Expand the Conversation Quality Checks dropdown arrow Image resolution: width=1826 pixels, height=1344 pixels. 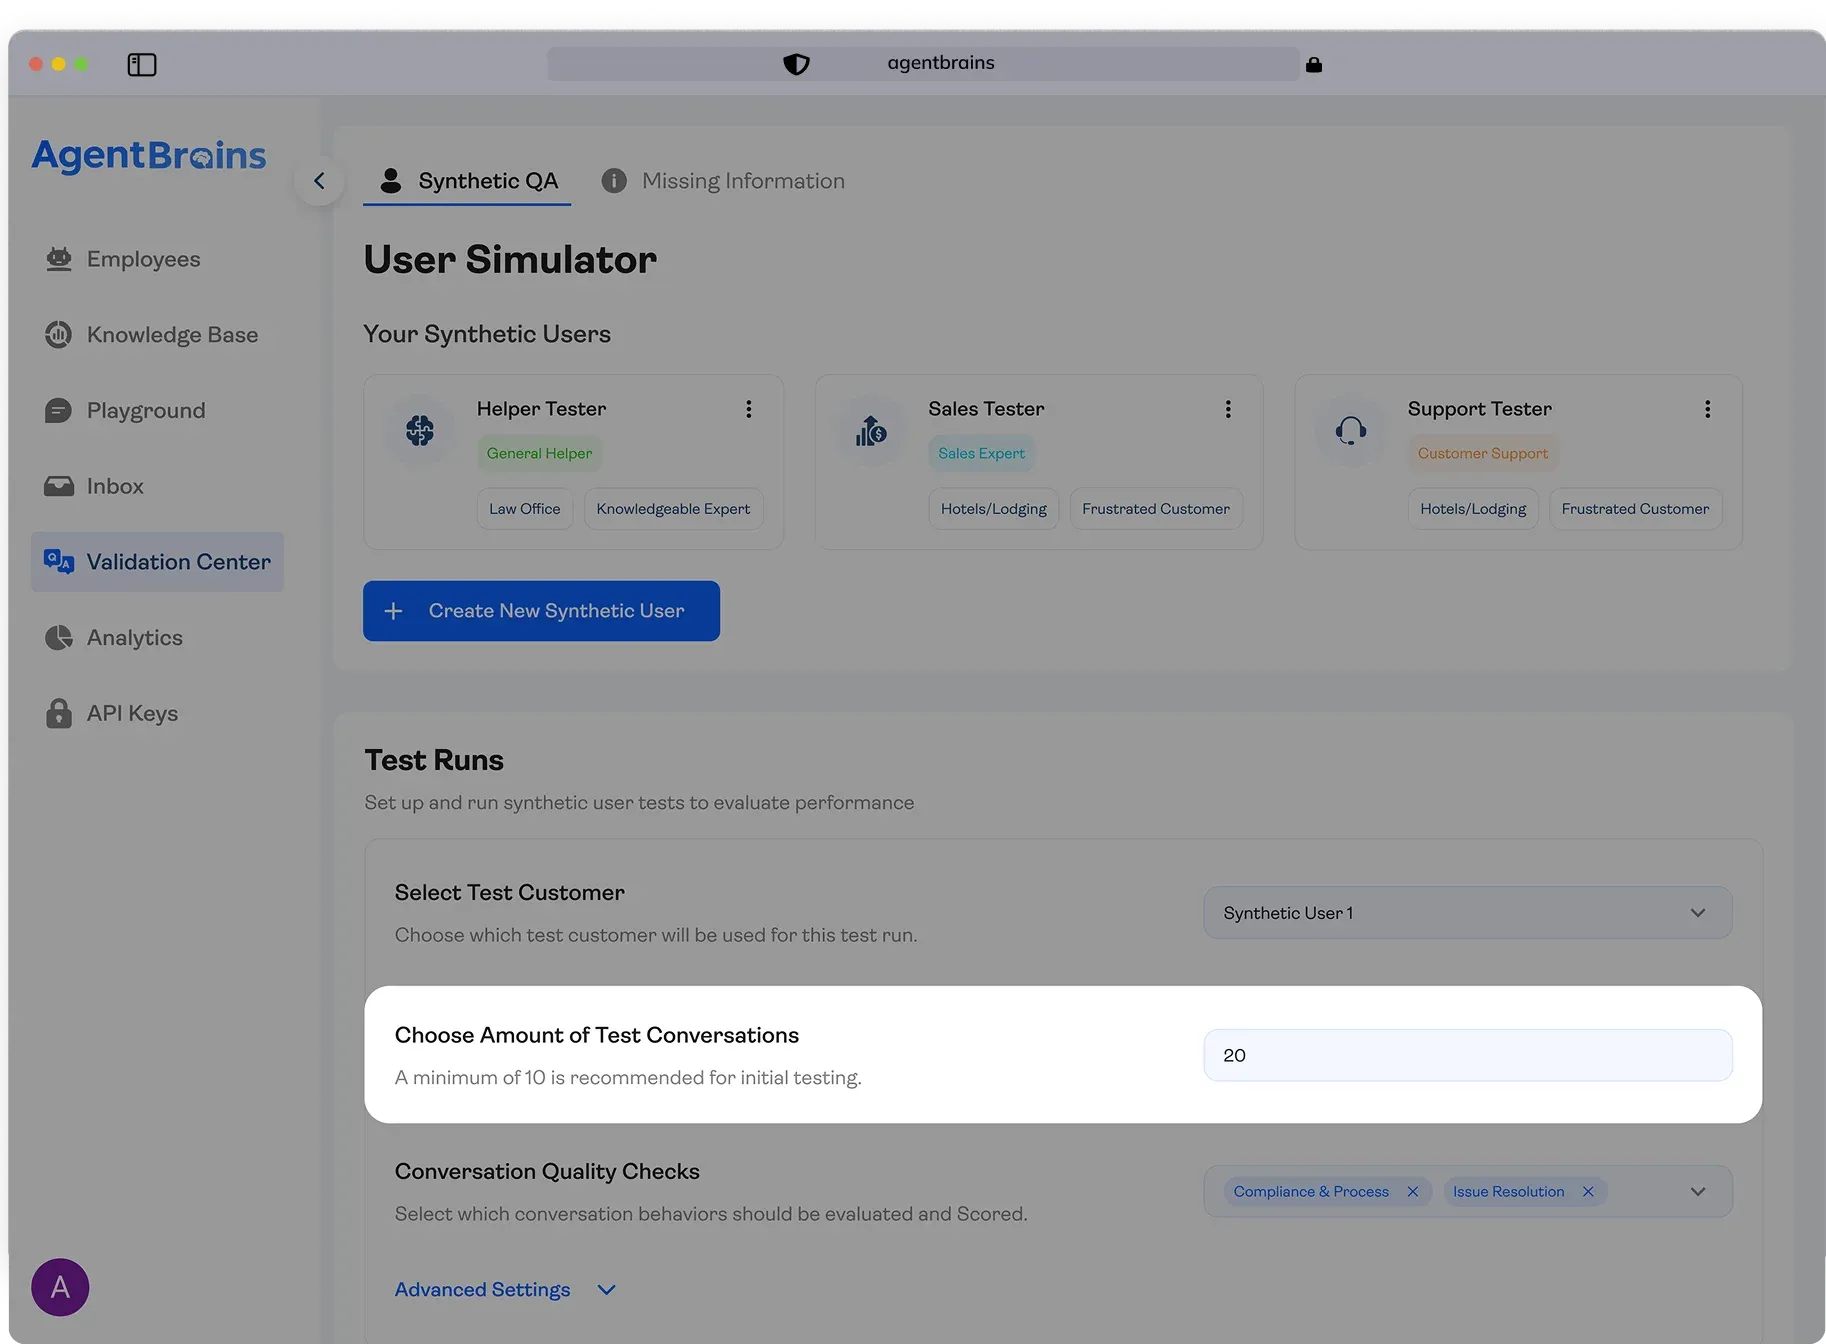(1698, 1192)
